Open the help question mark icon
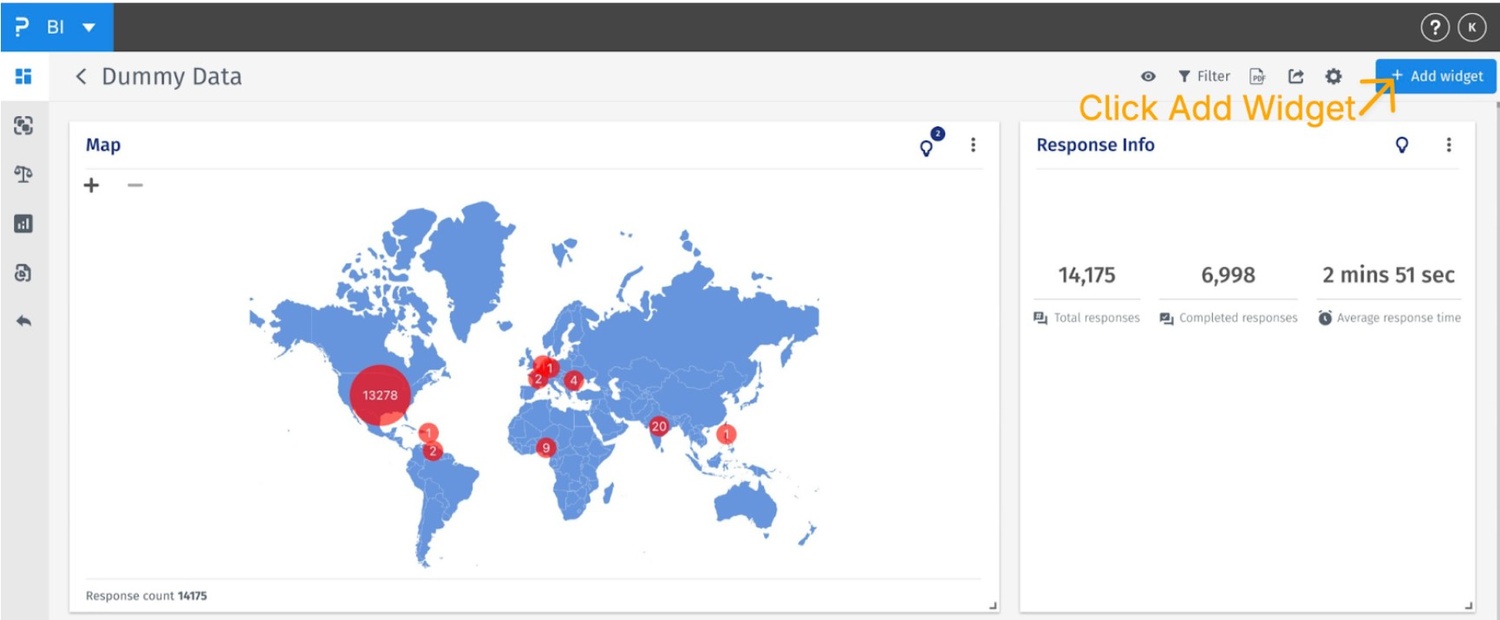 [1434, 28]
